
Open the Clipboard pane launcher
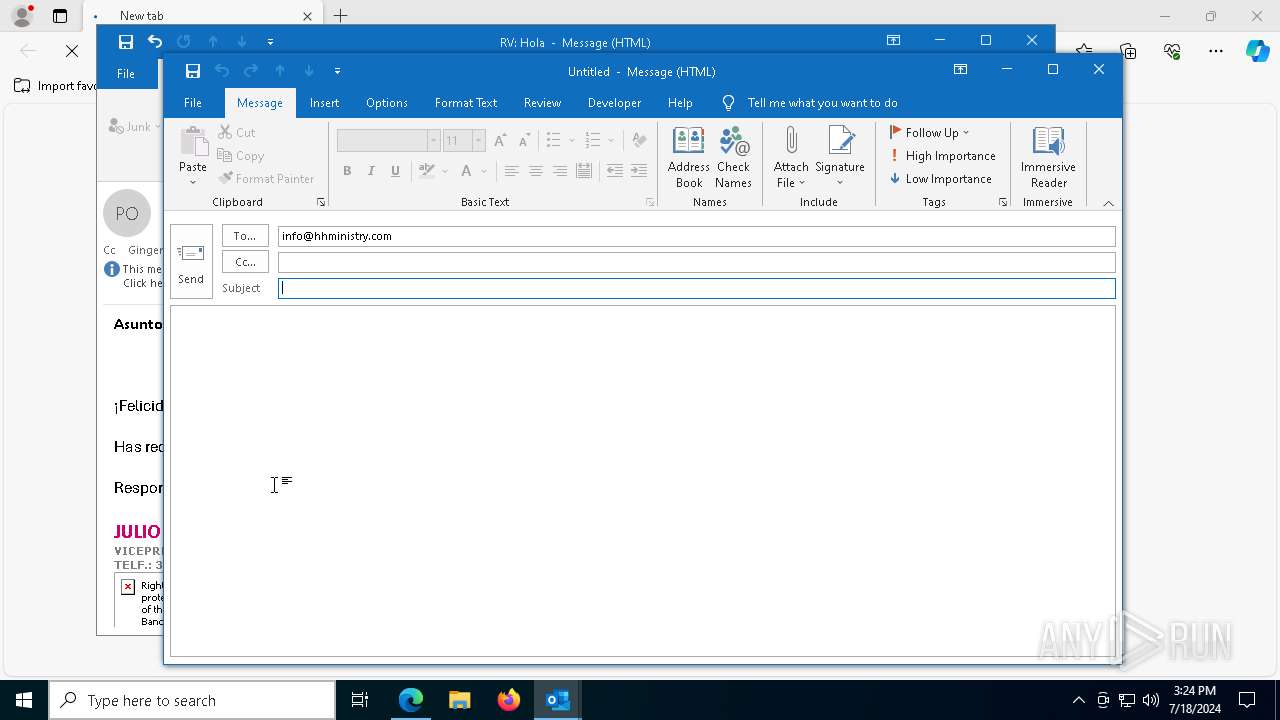[321, 202]
